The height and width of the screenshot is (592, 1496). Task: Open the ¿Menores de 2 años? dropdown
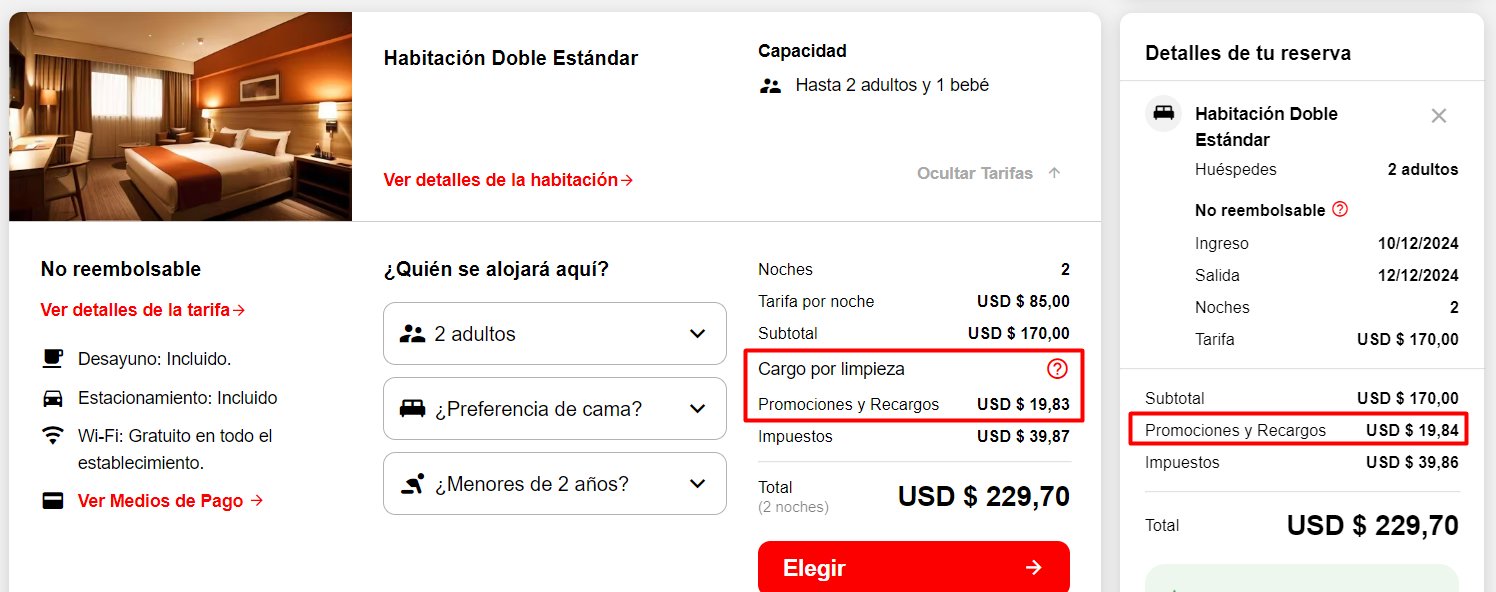554,484
